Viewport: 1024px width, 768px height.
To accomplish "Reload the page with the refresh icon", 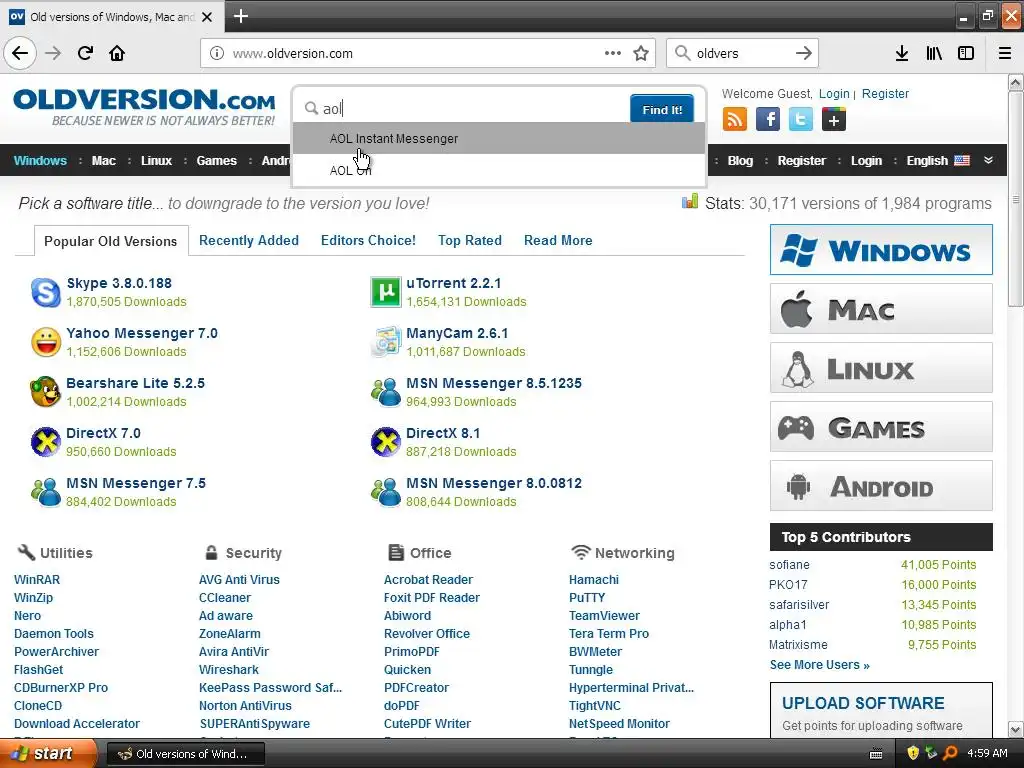I will [x=85, y=53].
